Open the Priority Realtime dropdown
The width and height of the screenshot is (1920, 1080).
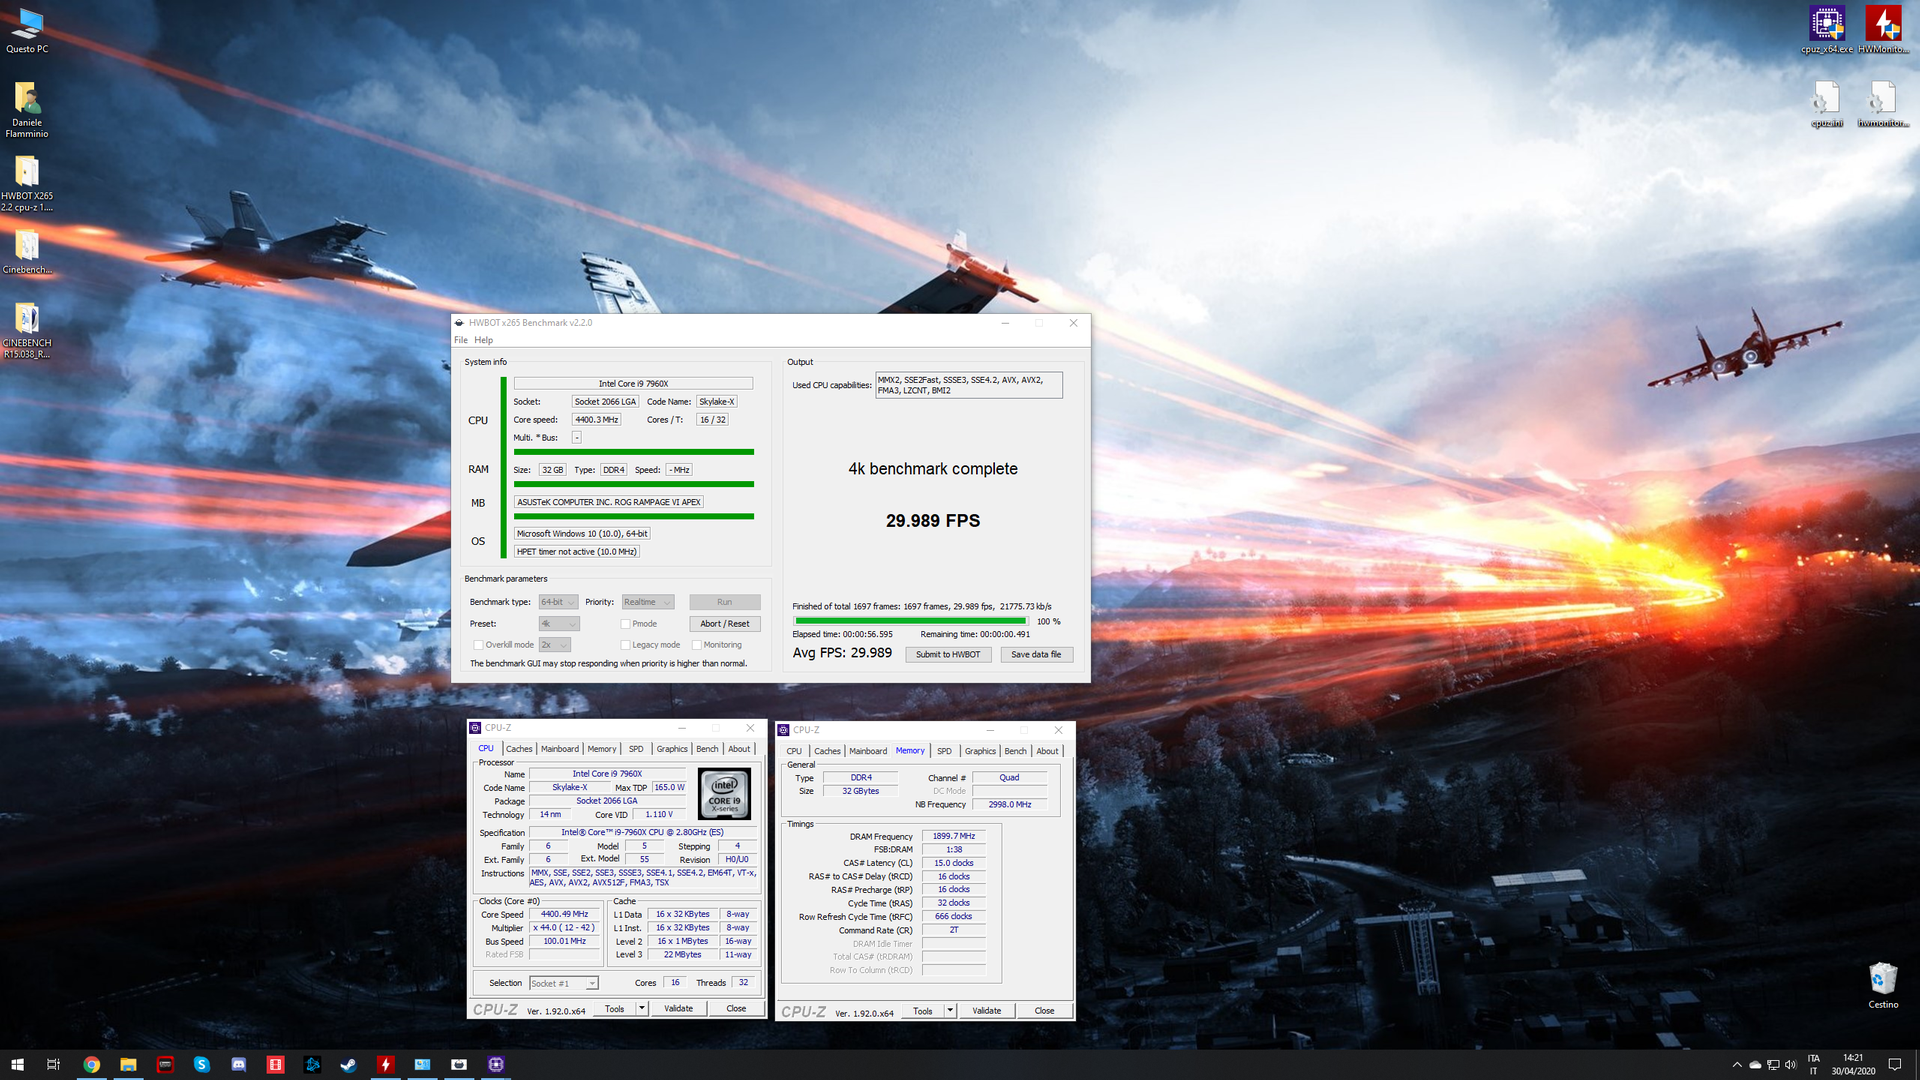tap(648, 602)
